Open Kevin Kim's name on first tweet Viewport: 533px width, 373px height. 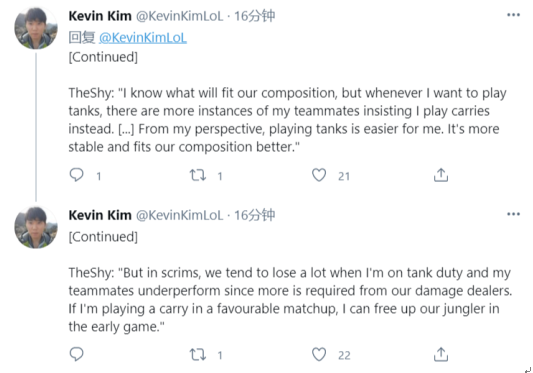pyautogui.click(x=100, y=16)
